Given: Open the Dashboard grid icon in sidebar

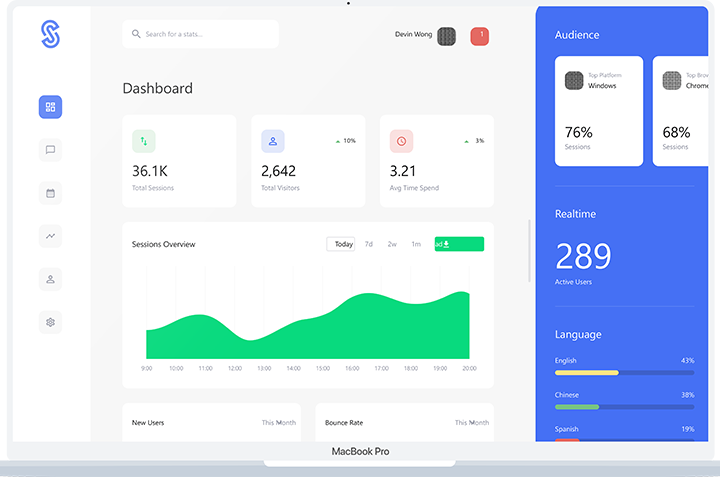Looking at the screenshot, I should pyautogui.click(x=50, y=107).
